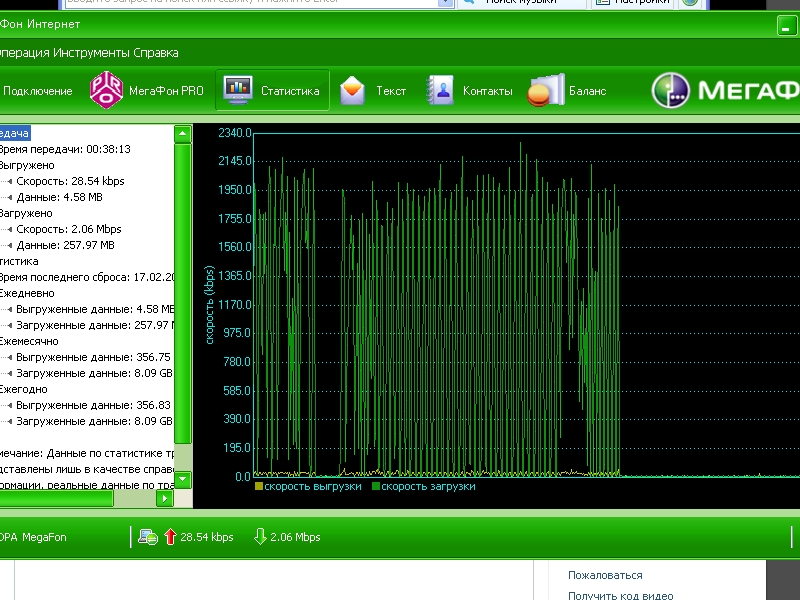Click 28.54 kbps in the status bar

click(207, 537)
